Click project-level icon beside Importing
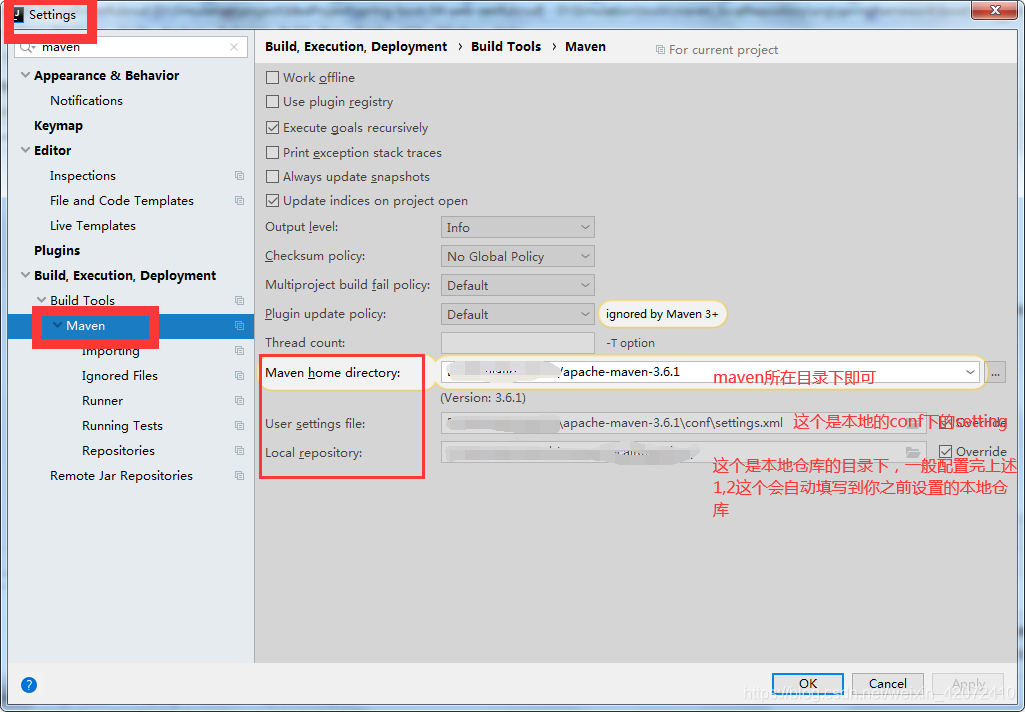This screenshot has width=1025, height=712. [239, 350]
